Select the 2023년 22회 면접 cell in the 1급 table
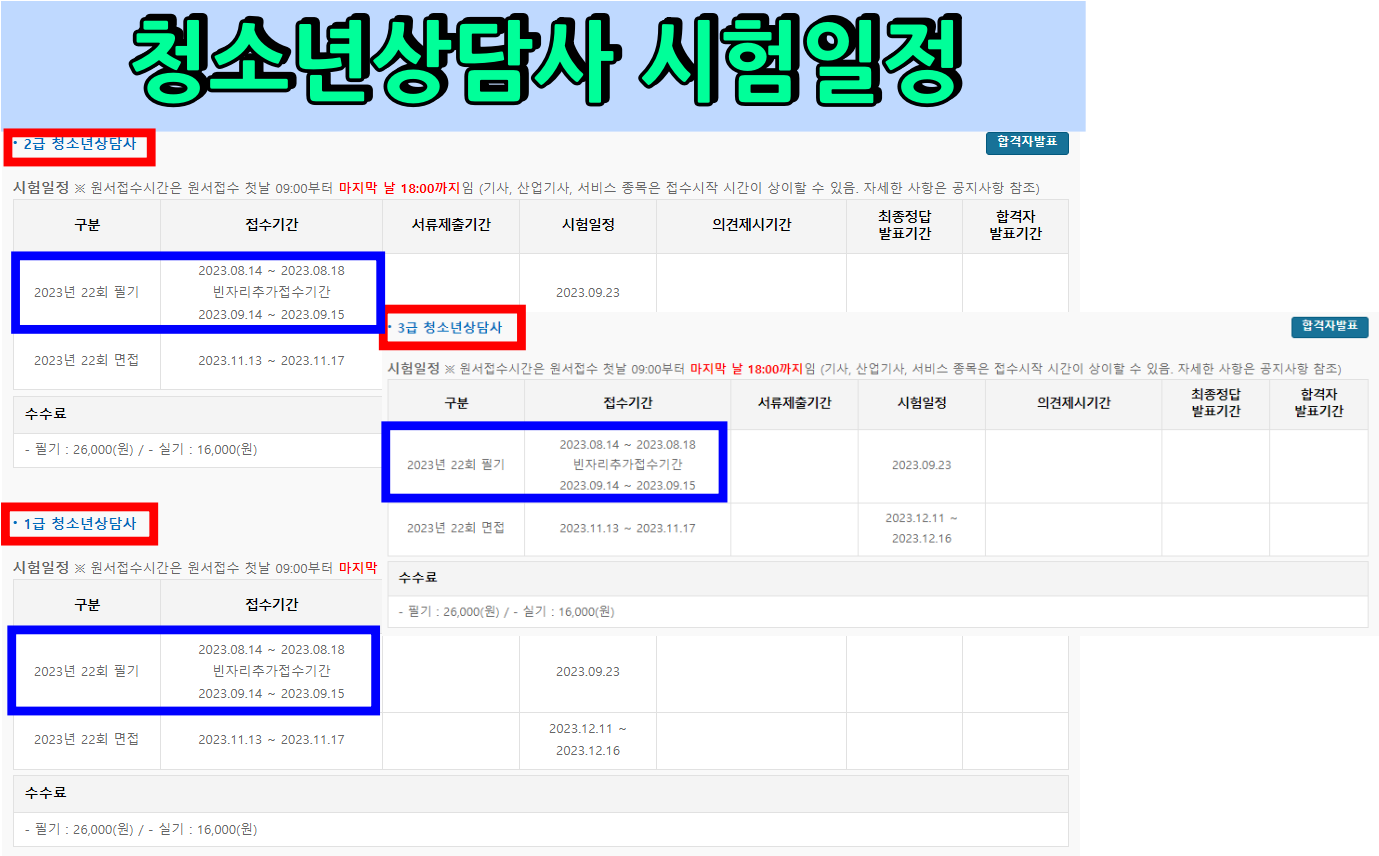 [87, 739]
